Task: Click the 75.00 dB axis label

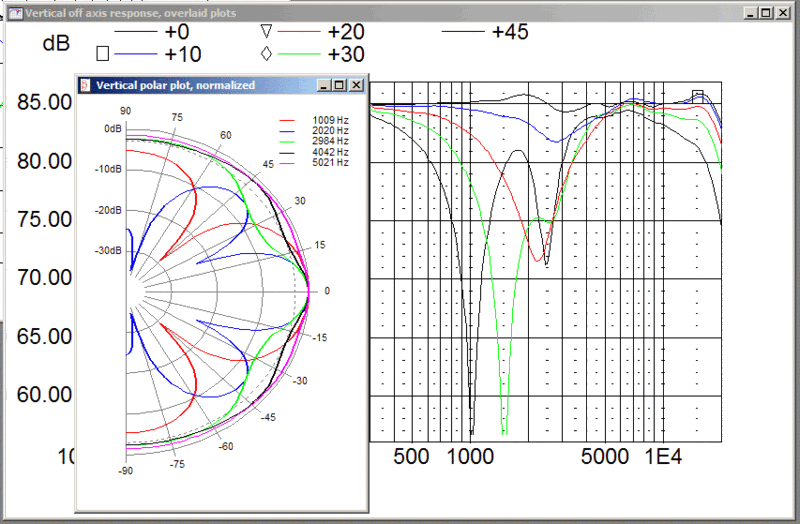Action: [x=44, y=219]
